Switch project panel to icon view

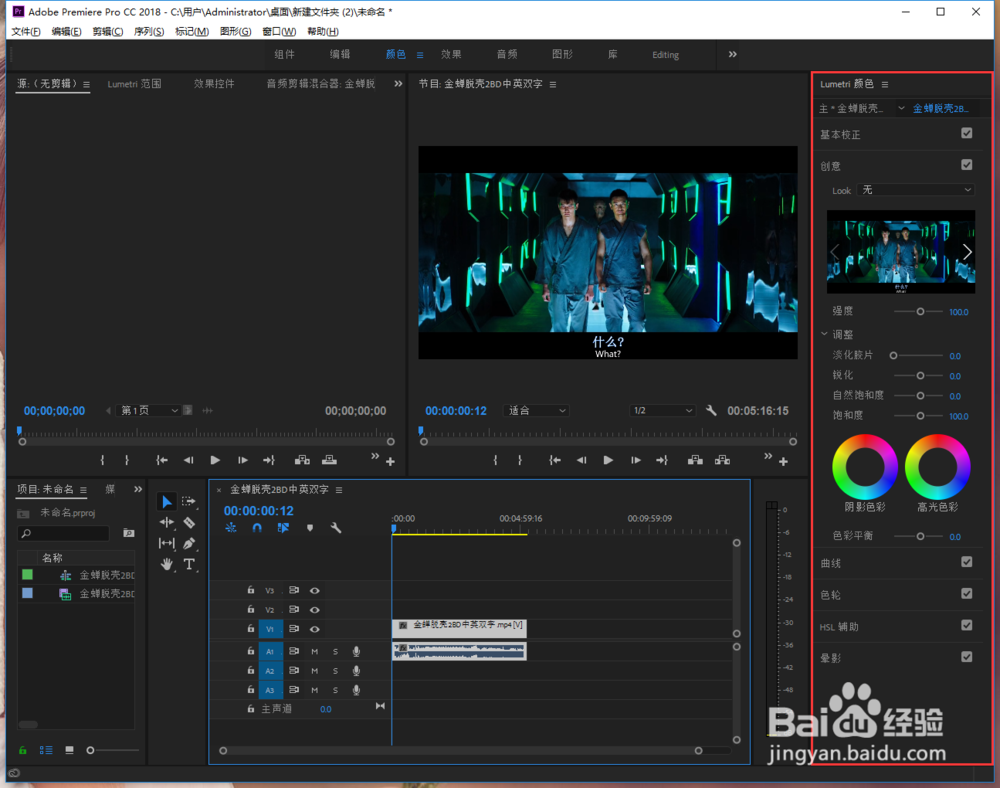(x=70, y=750)
